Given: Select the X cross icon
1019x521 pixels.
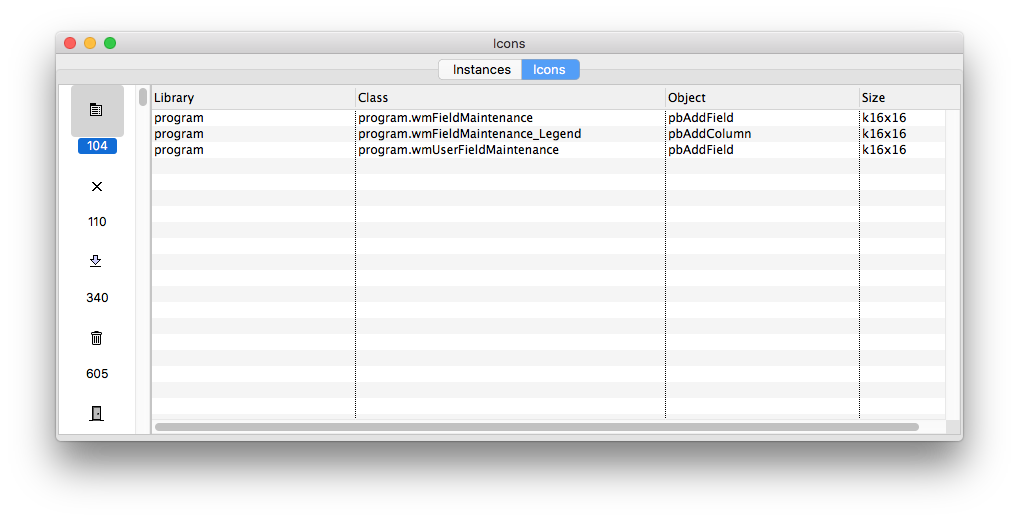Looking at the screenshot, I should coord(97,186).
